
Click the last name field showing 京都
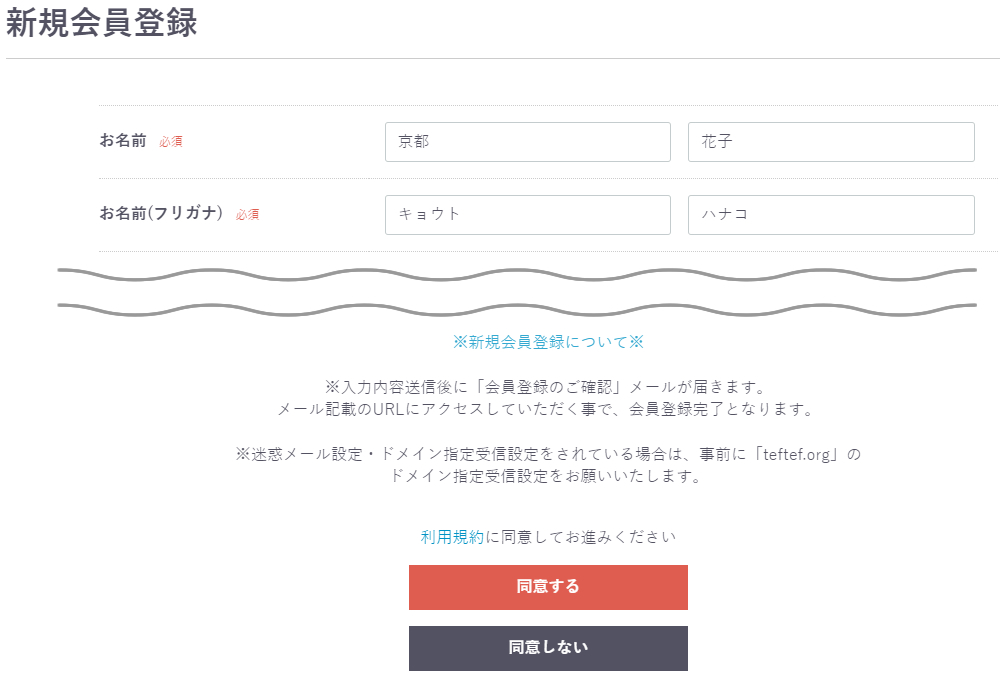click(x=527, y=142)
